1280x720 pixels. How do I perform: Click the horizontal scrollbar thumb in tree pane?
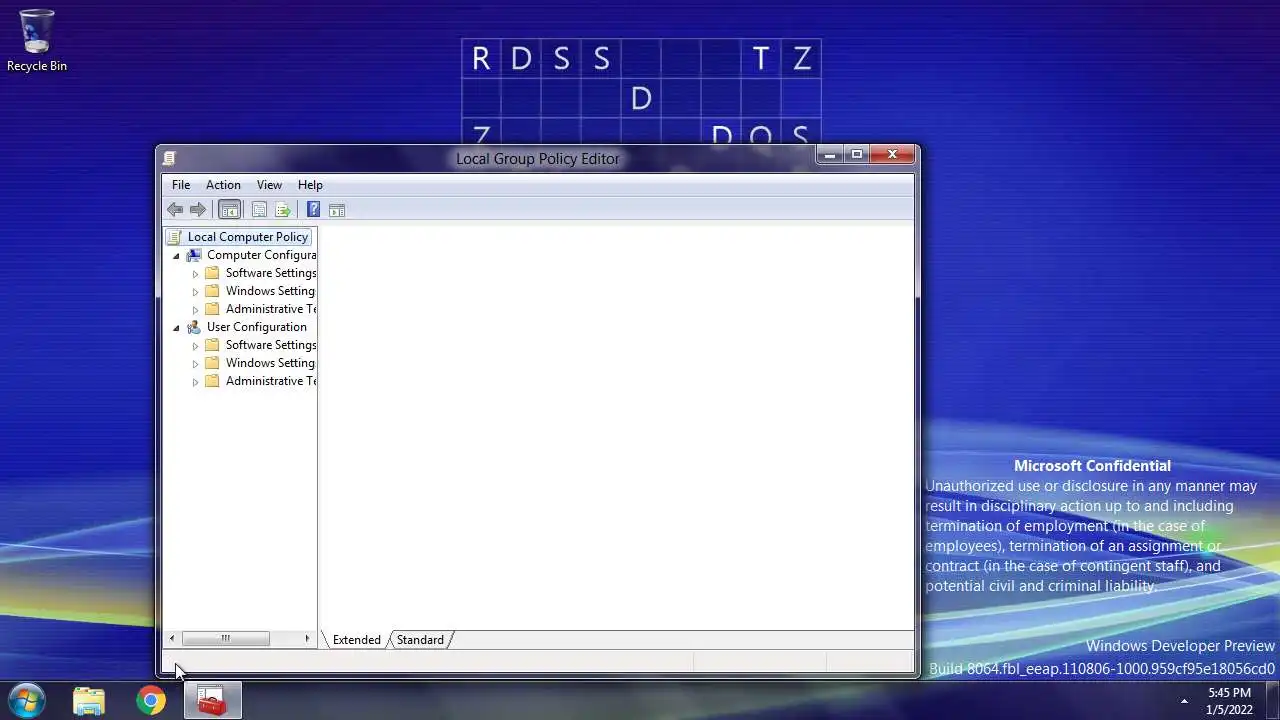[x=225, y=638]
